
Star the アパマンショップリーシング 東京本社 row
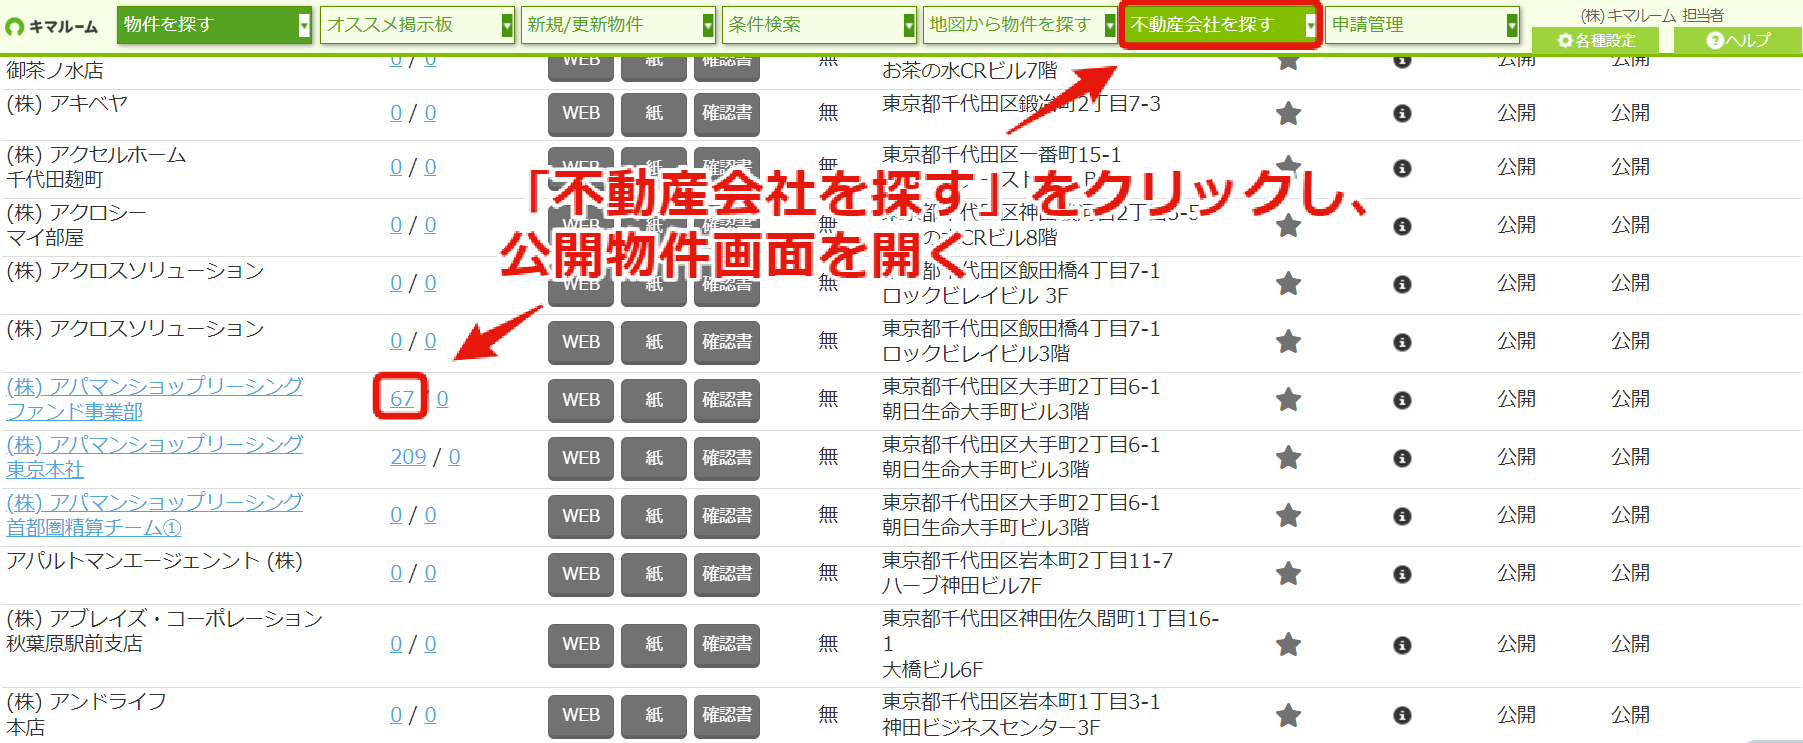(1288, 458)
